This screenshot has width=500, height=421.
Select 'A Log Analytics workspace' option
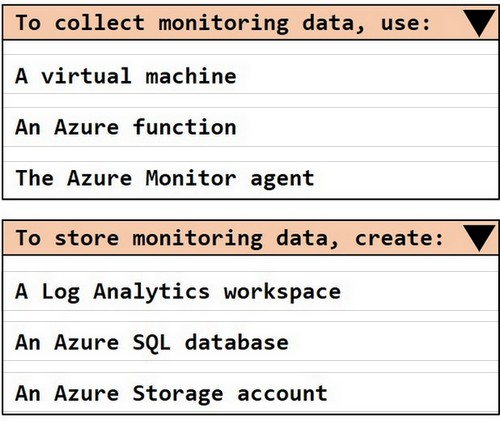point(250,291)
